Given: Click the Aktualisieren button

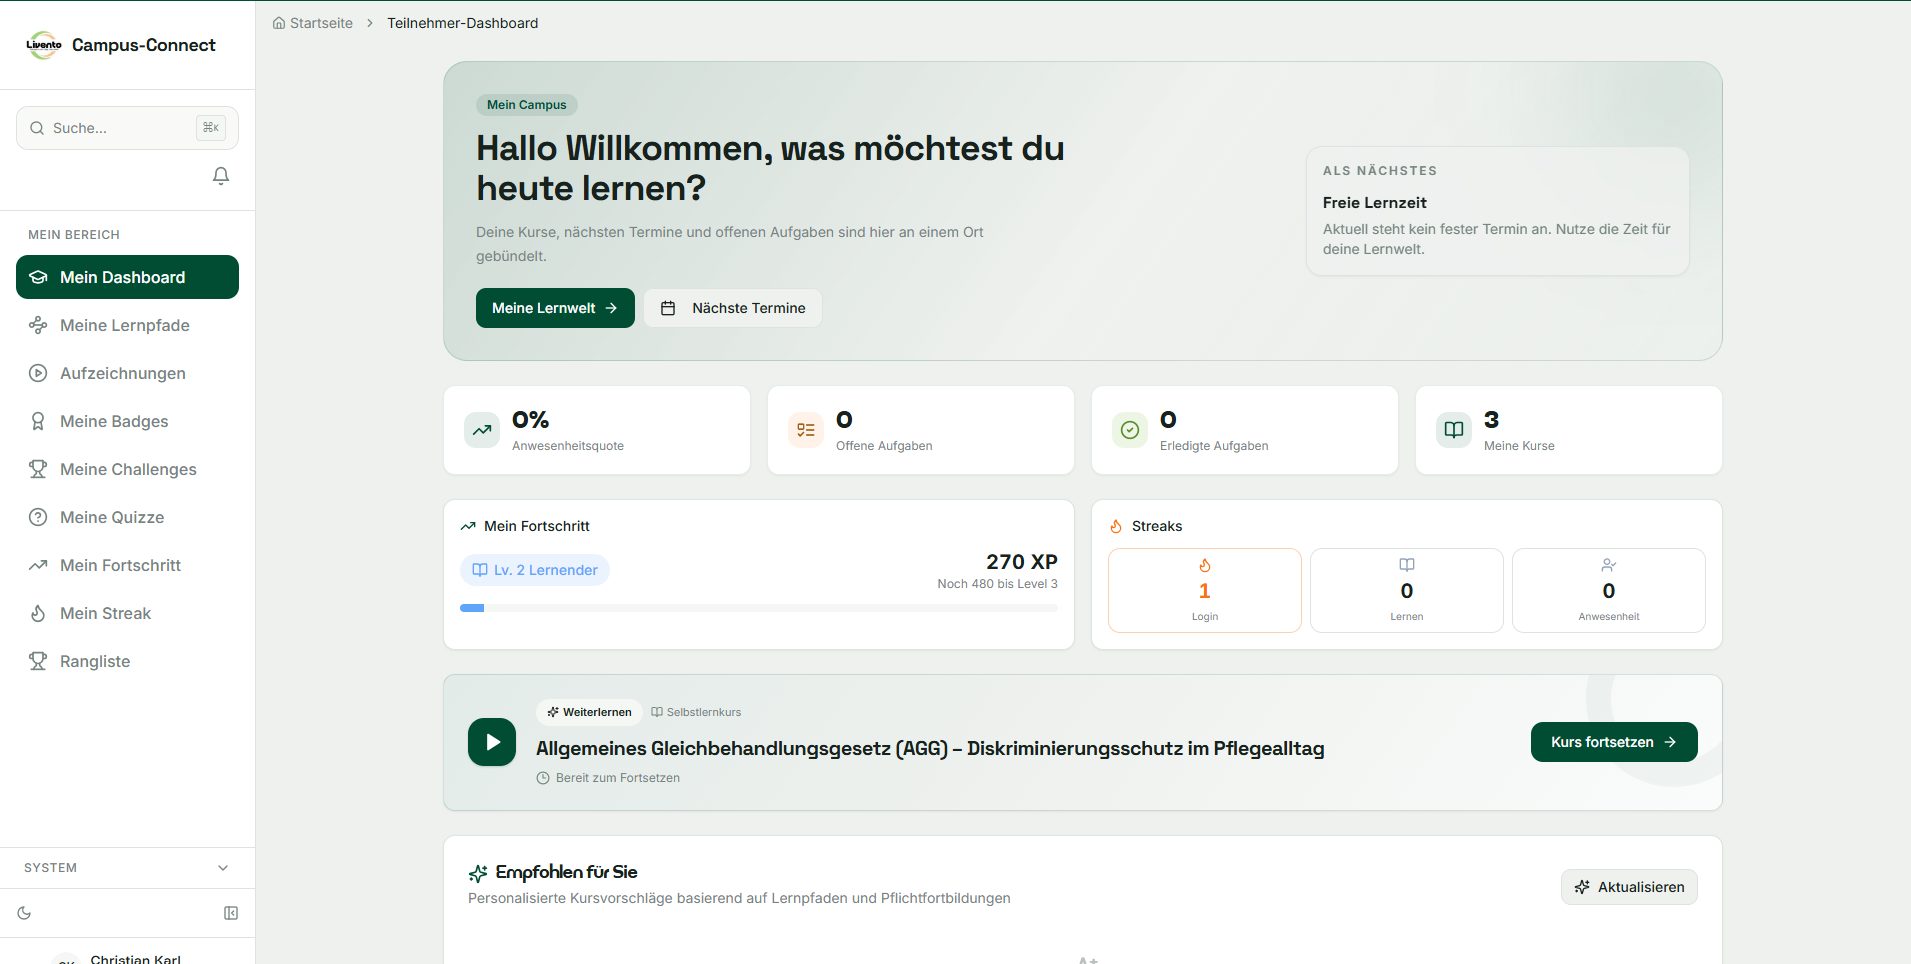Looking at the screenshot, I should click(x=1629, y=887).
